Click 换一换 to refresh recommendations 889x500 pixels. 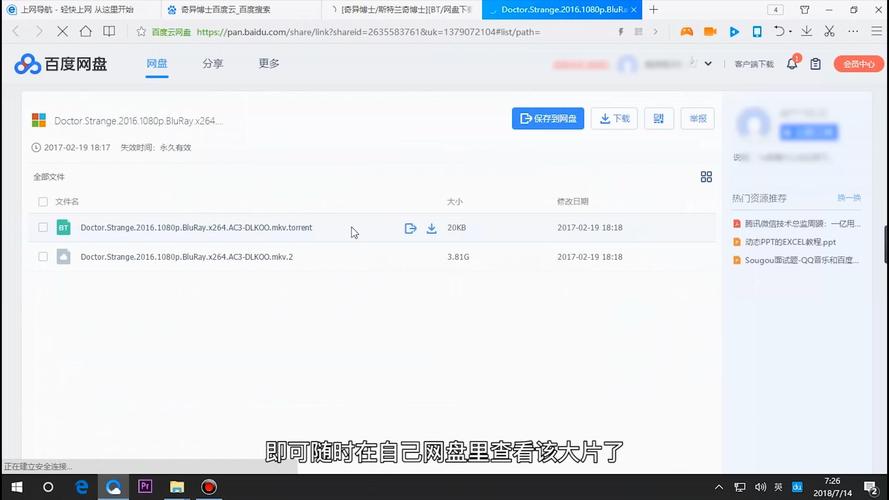pyautogui.click(x=849, y=198)
